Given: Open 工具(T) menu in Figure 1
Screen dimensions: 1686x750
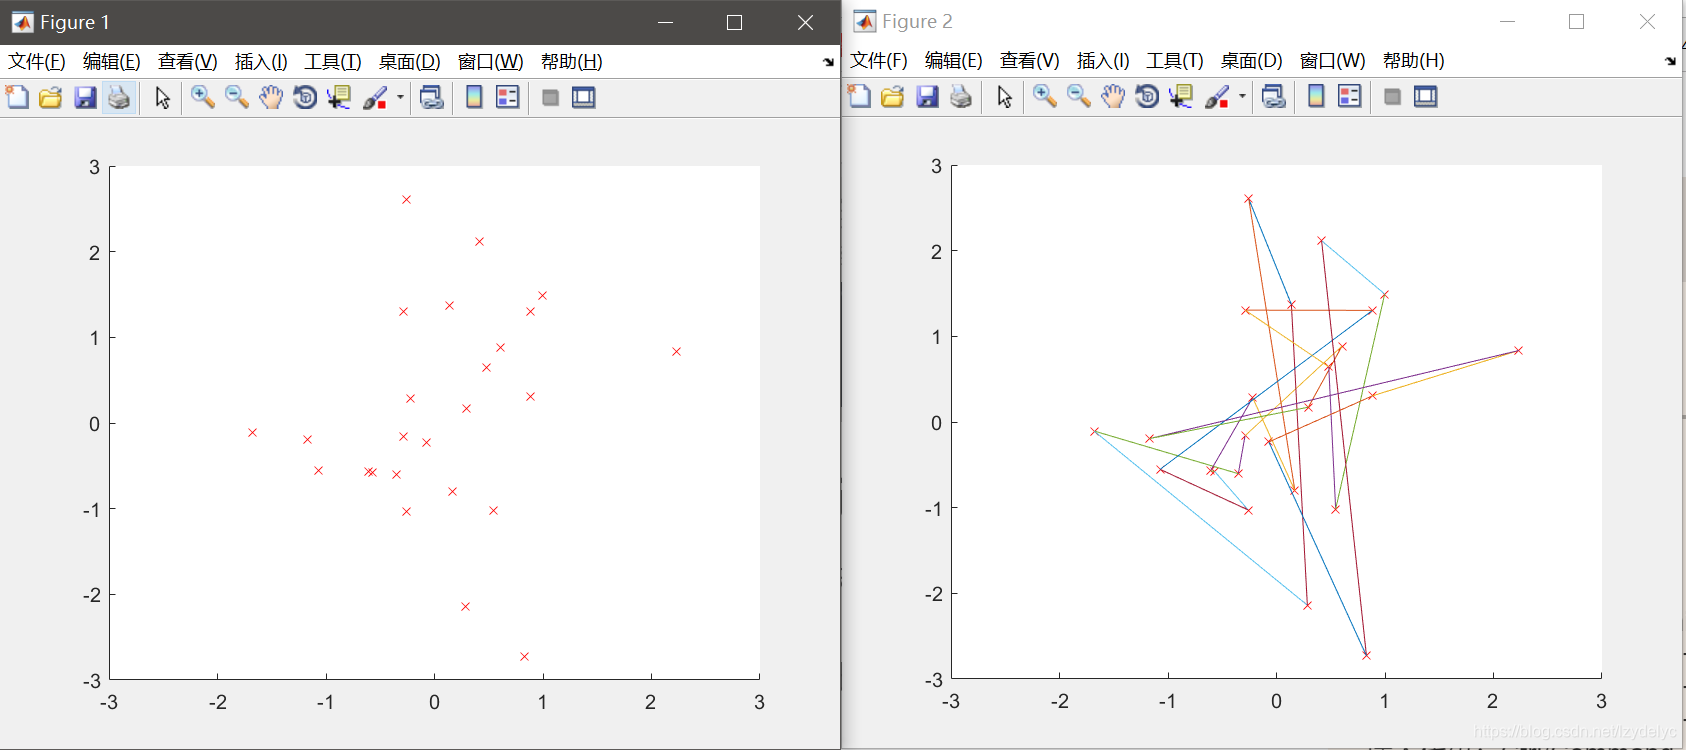Looking at the screenshot, I should point(333,62).
